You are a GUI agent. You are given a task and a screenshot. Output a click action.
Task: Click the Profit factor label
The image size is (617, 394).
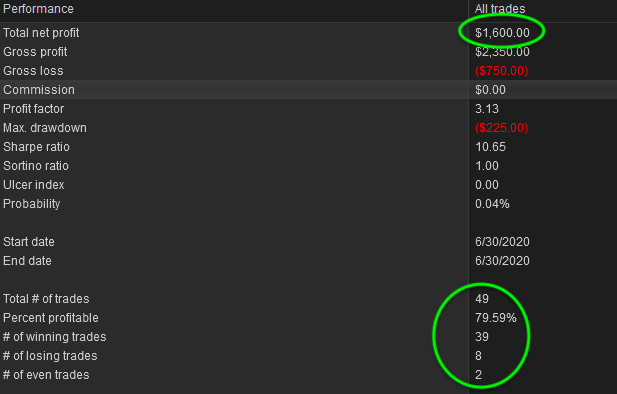tap(33, 109)
